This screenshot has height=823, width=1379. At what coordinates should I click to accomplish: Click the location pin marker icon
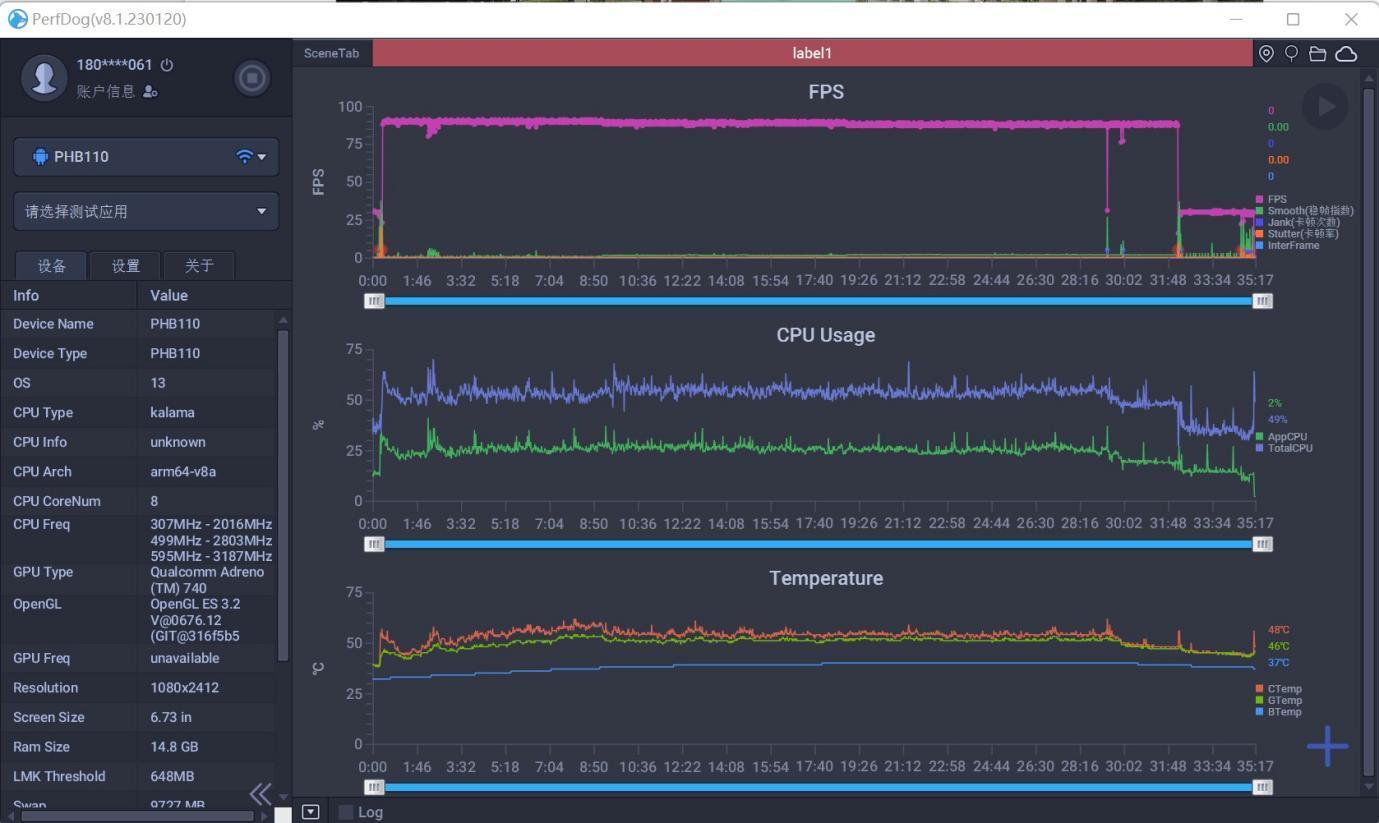[x=1266, y=54]
